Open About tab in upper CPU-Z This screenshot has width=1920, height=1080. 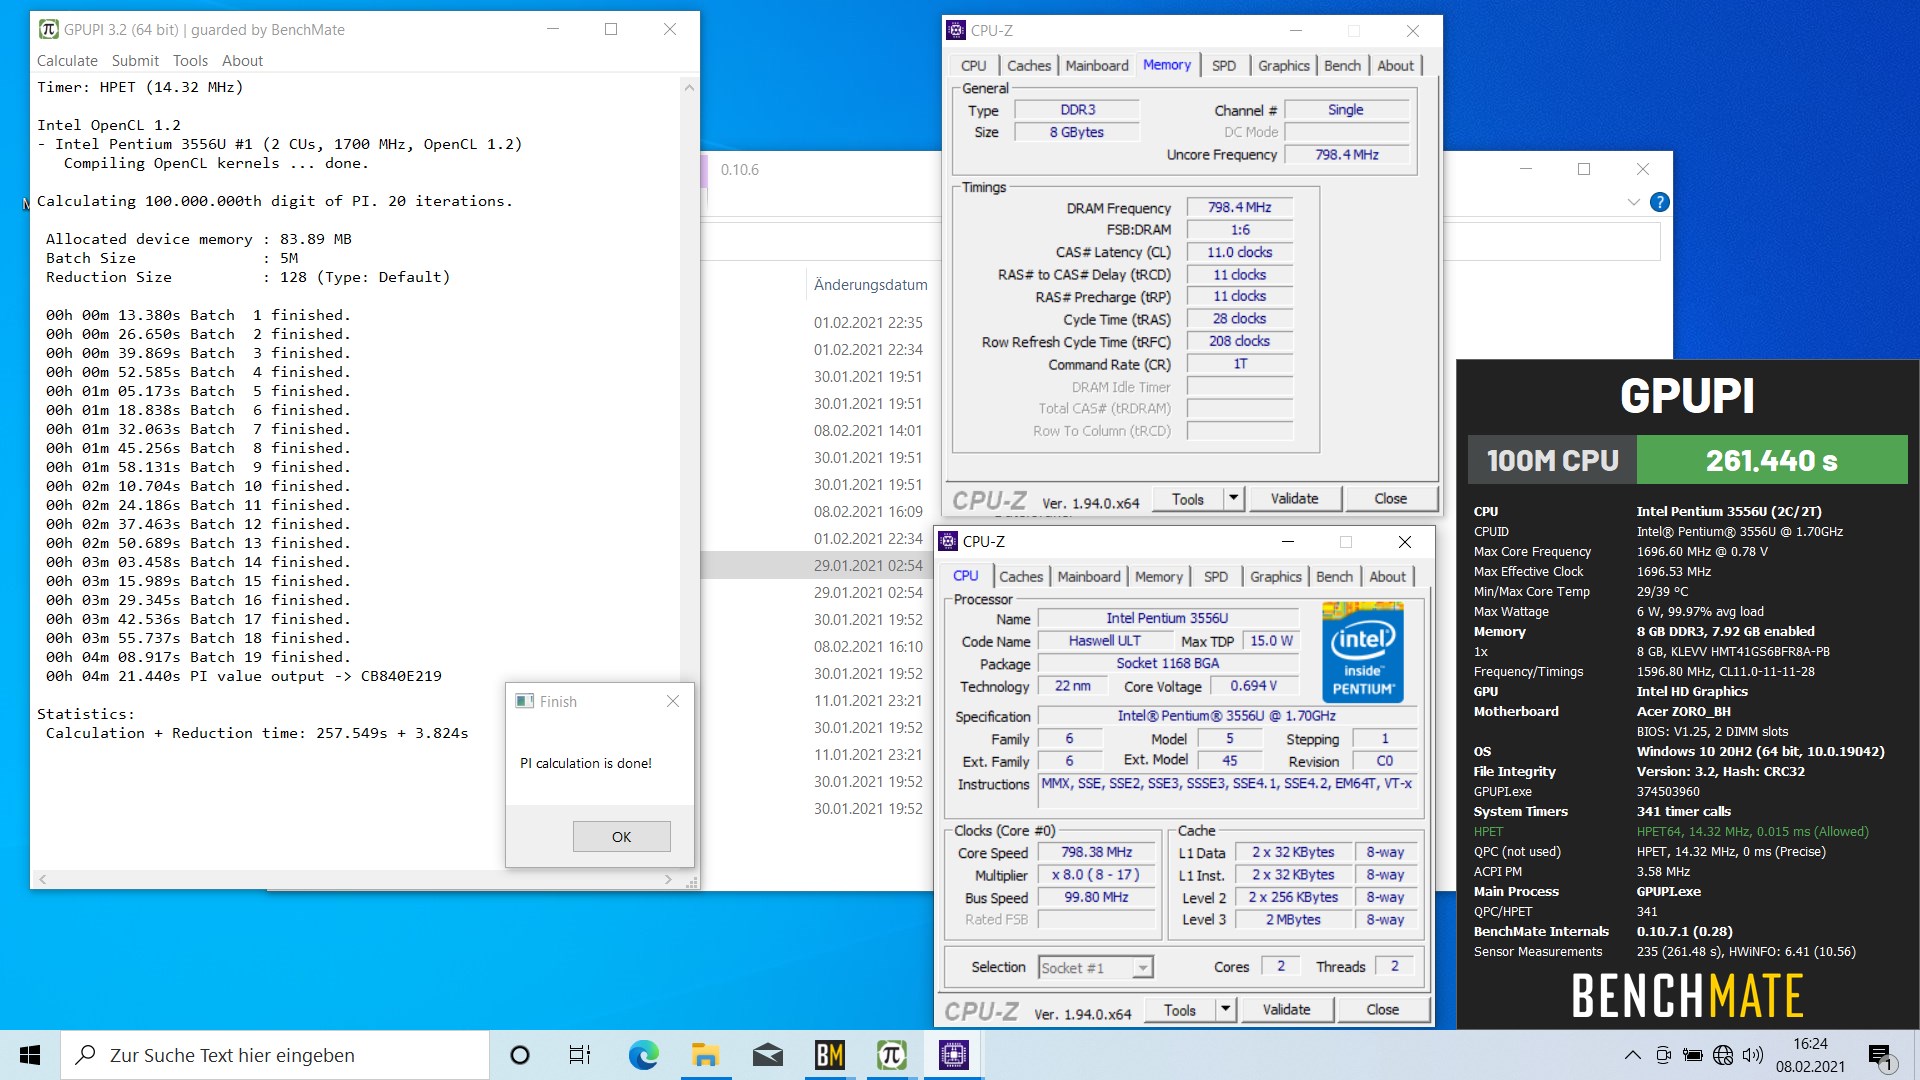click(x=1395, y=65)
